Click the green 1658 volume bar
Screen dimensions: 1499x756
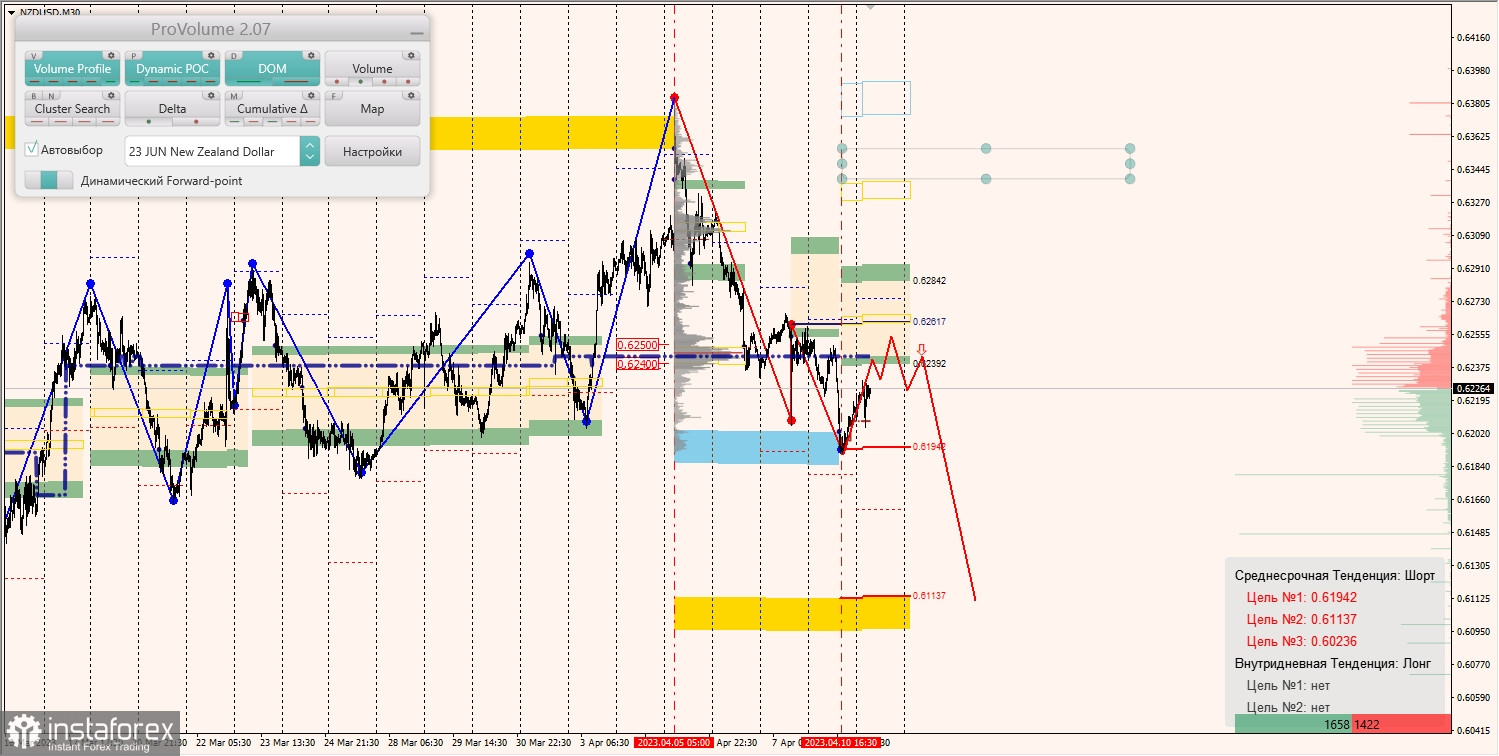click(x=1293, y=723)
